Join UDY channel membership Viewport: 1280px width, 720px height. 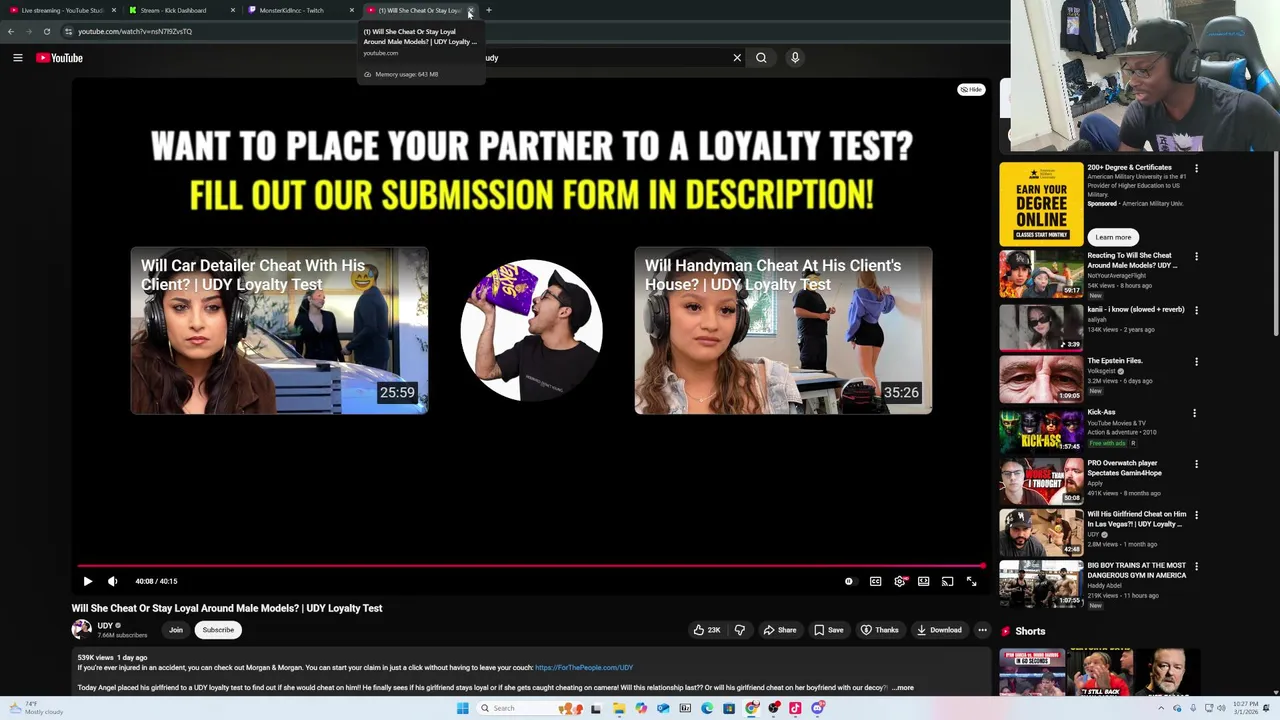pos(176,630)
